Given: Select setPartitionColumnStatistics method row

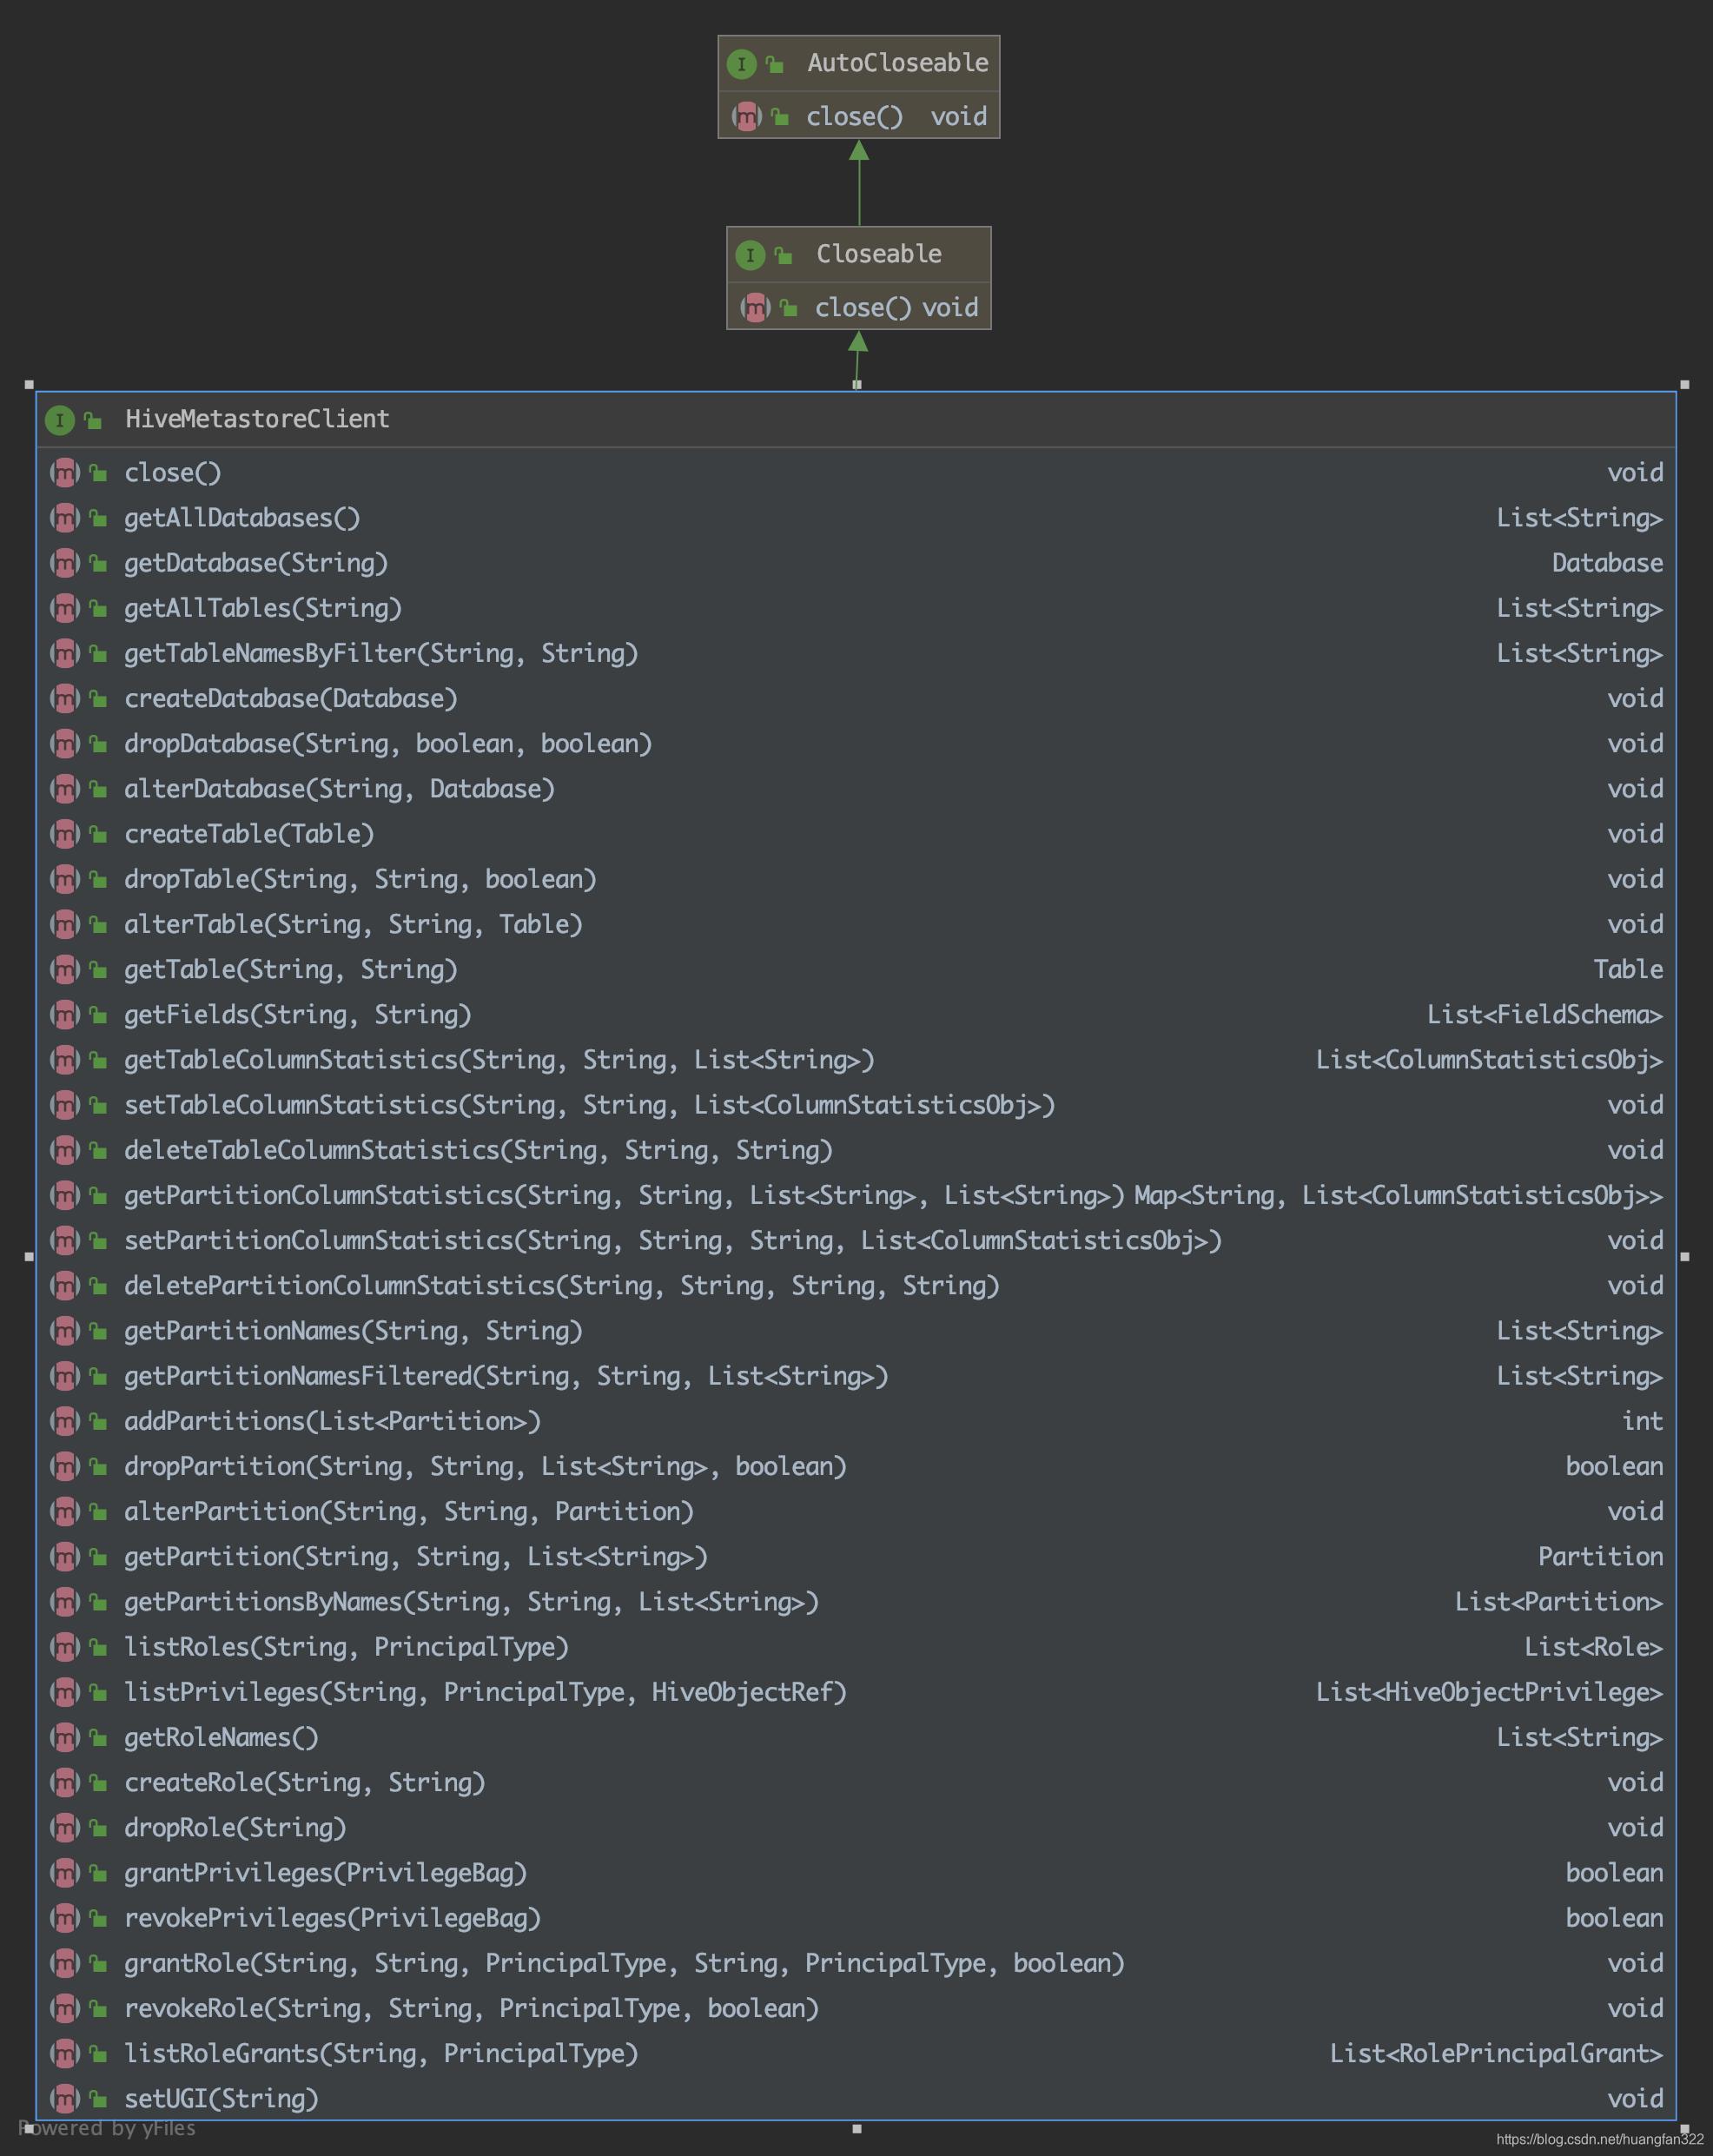Looking at the screenshot, I should (x=856, y=1240).
